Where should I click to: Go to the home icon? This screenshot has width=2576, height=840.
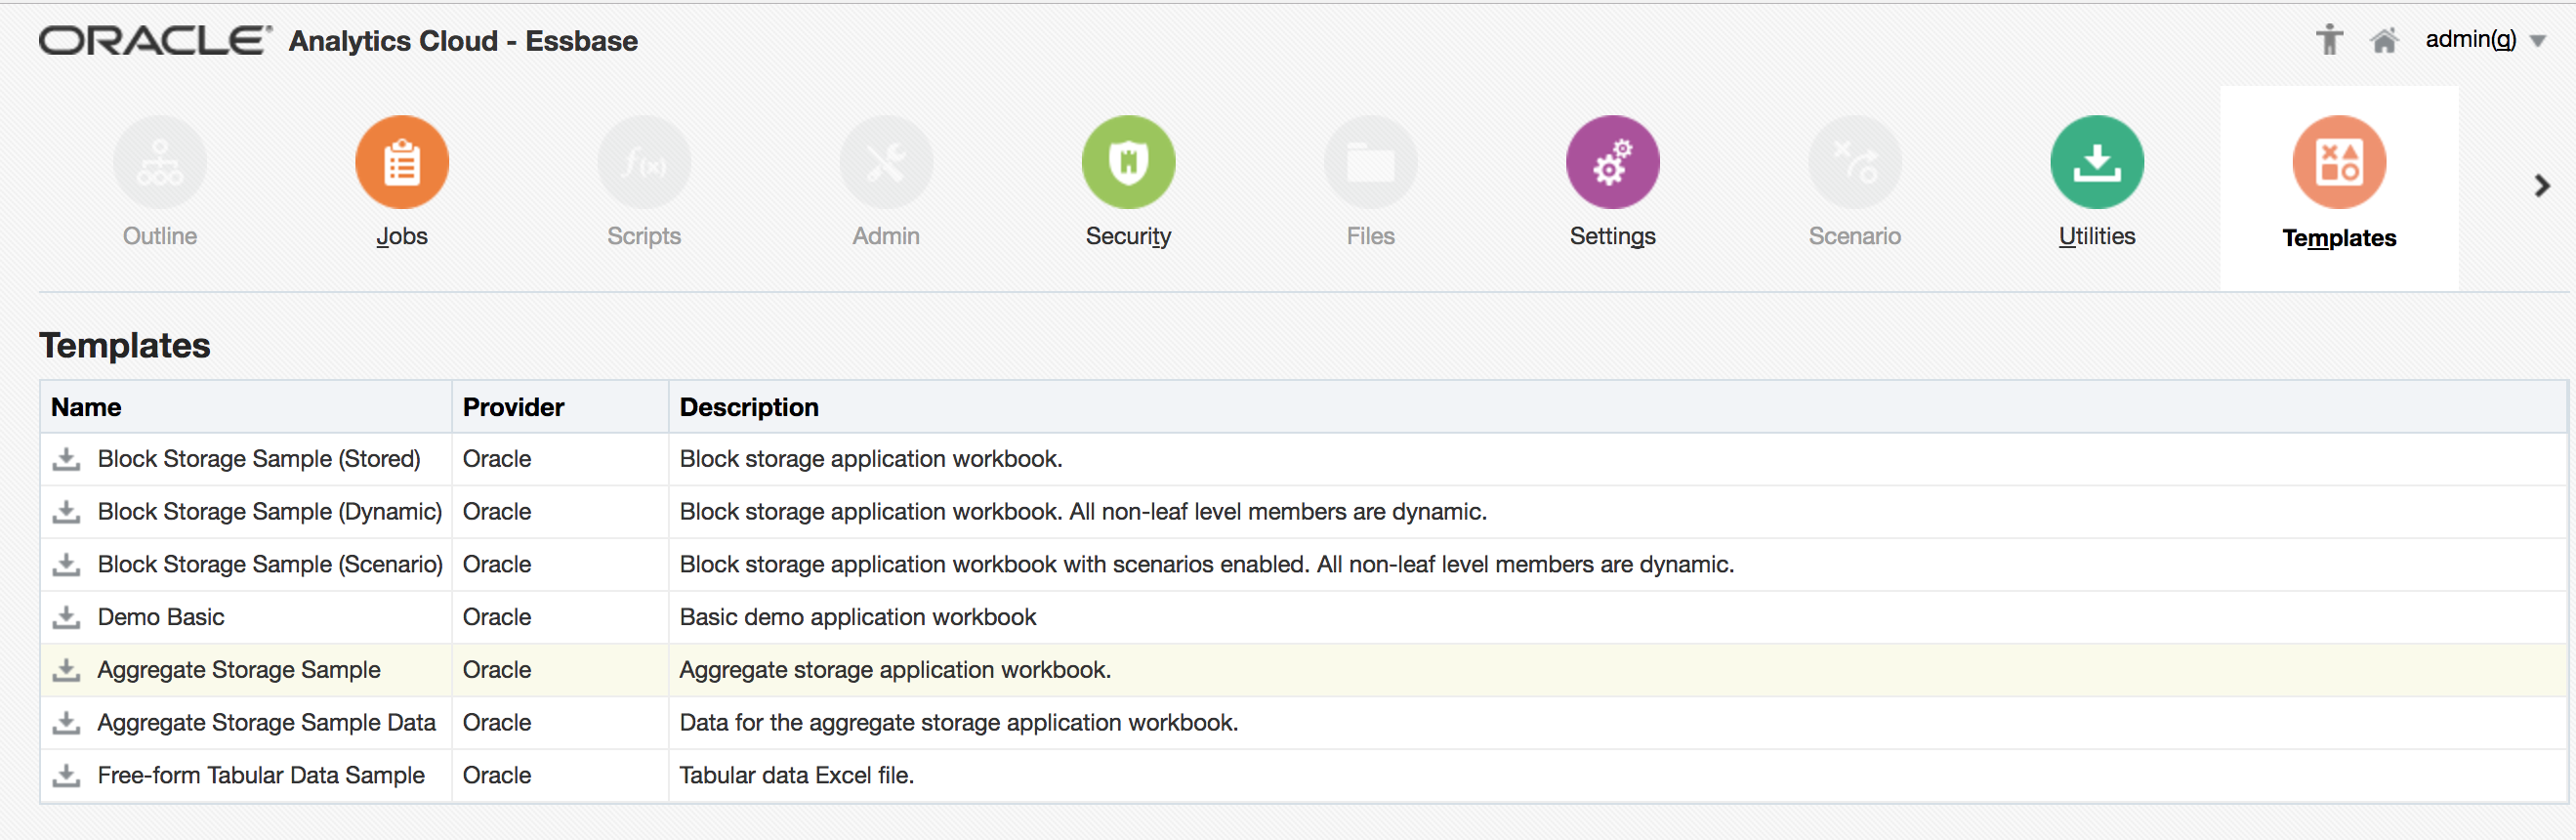[2384, 41]
